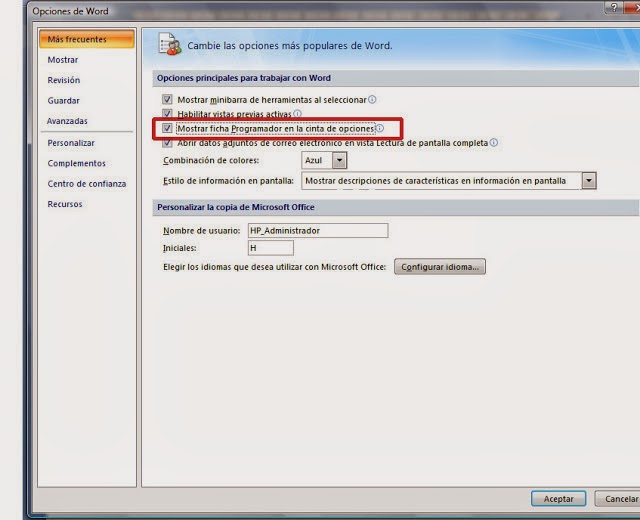Click 'Elegir los idiomas que desea utilizar' label
The width and height of the screenshot is (640, 520).
tap(275, 267)
